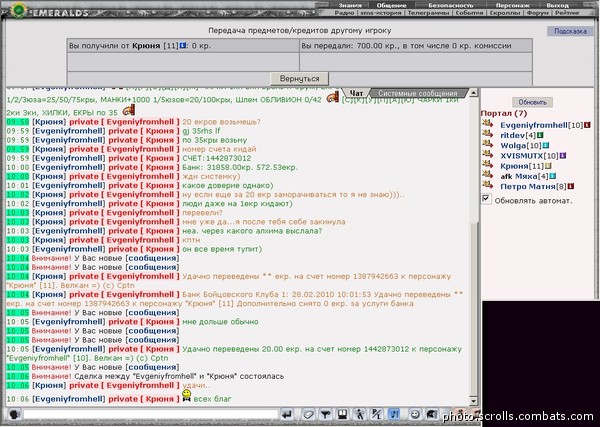Viewport: 600px width, 427px height.
Task: Click the yellow smiley in last chat message
Action: [x=186, y=395]
